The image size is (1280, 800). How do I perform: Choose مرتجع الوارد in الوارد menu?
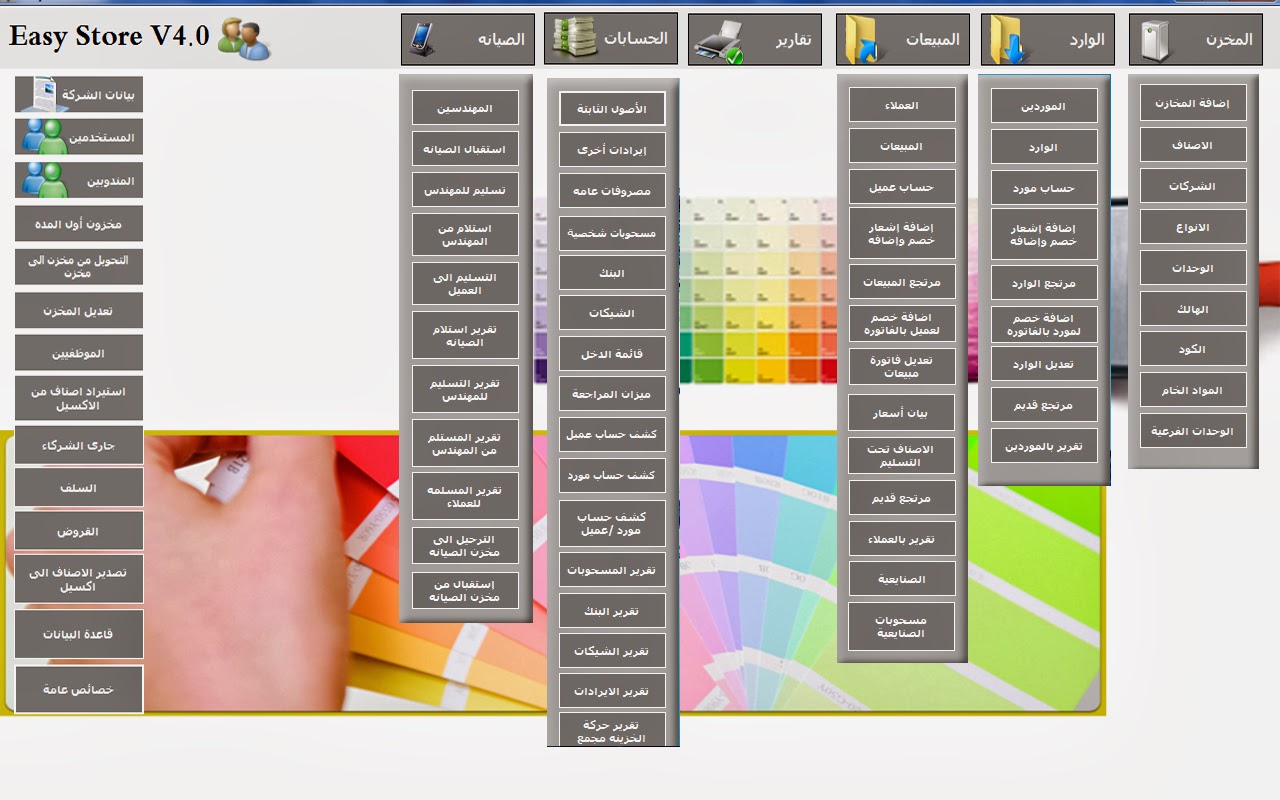tap(1044, 282)
